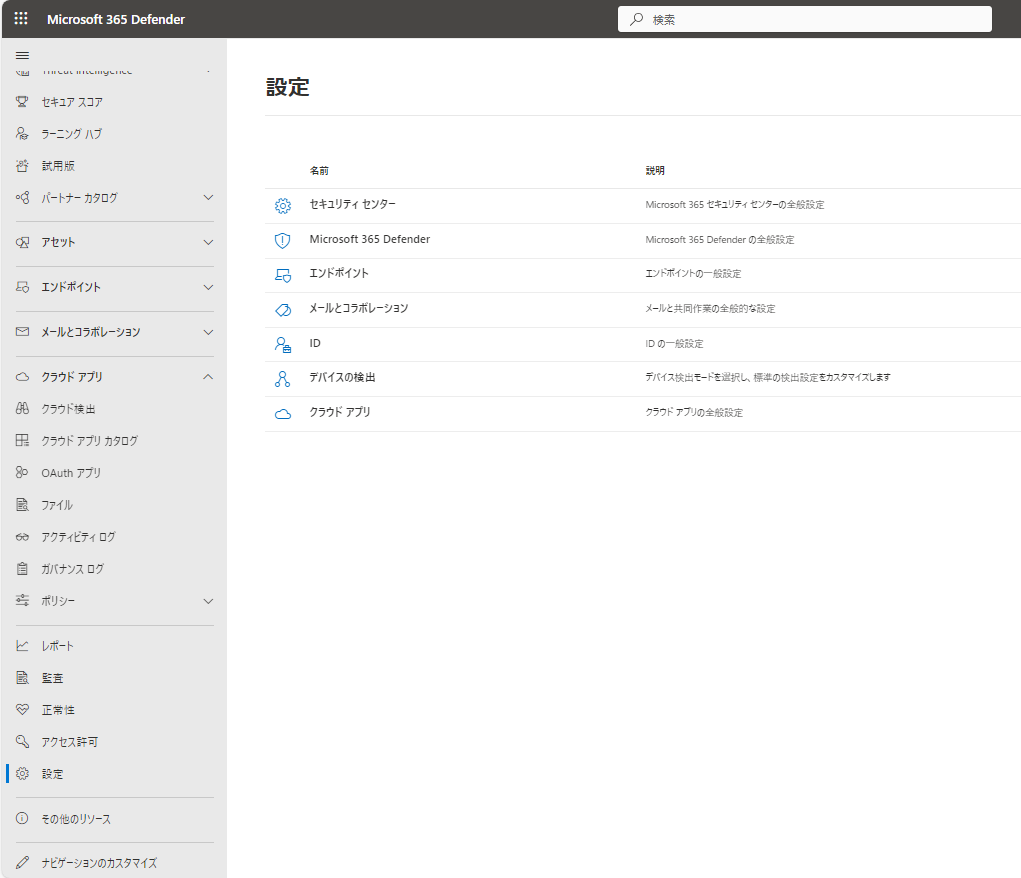Open Microsoft 365 Defender settings row
This screenshot has height=878, width=1021.
pyautogui.click(x=643, y=241)
